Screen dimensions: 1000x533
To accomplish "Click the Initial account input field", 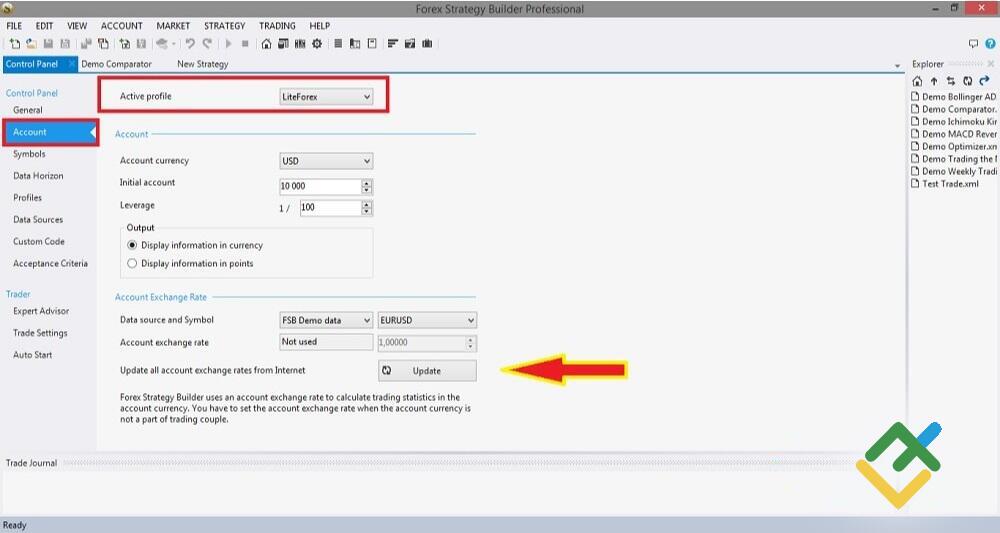I will click(320, 186).
